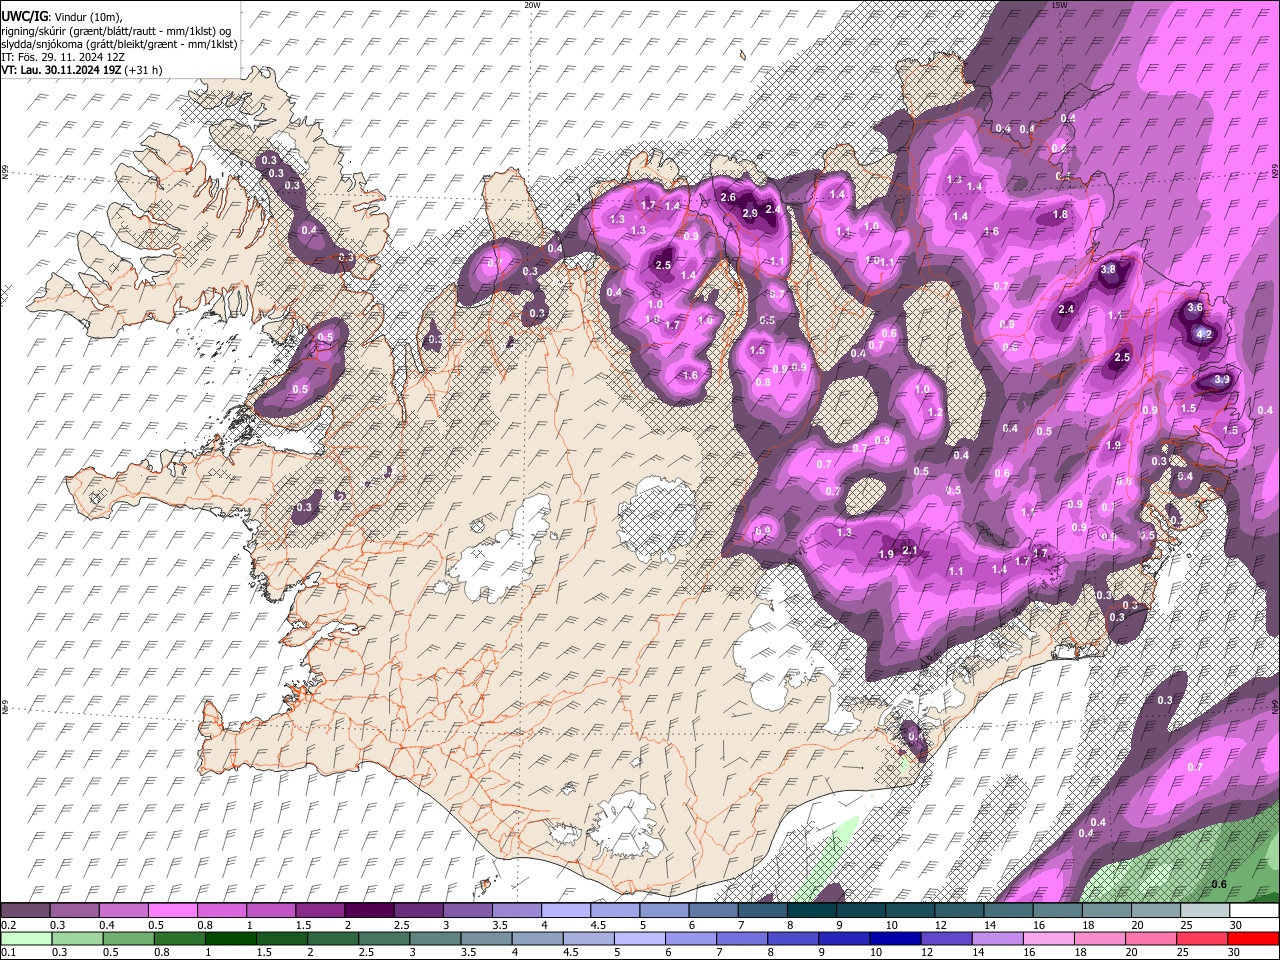
Task: Pick the red swatch between 25 and 30 in lower legend
Action: pos(1202,939)
